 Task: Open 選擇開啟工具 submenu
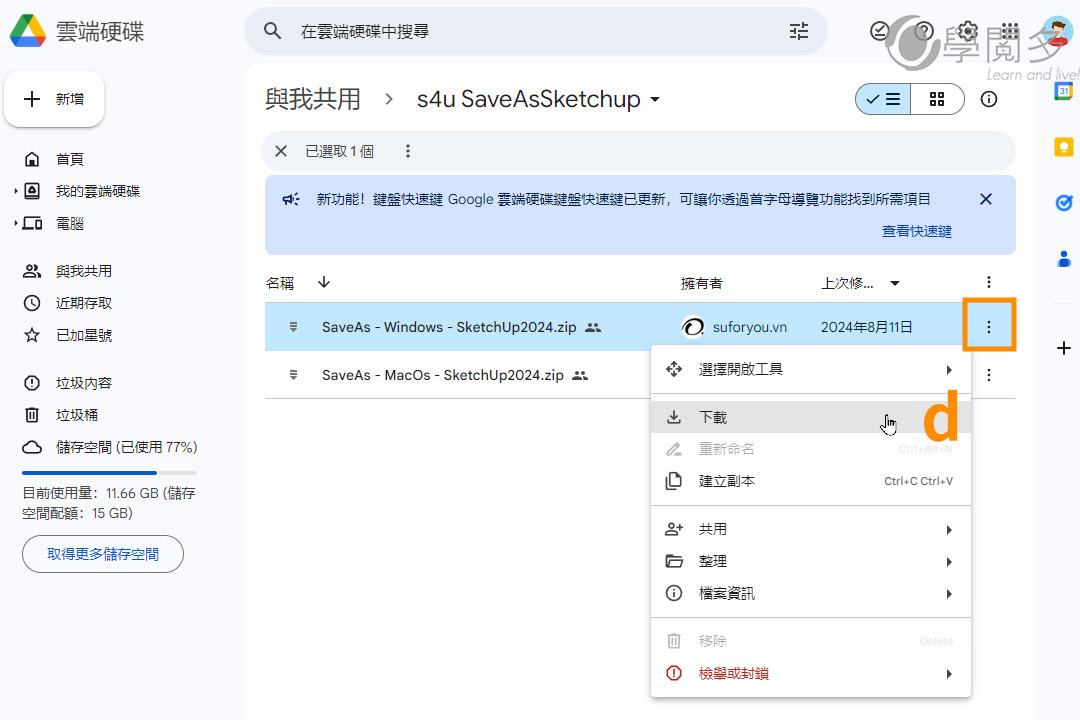[811, 369]
